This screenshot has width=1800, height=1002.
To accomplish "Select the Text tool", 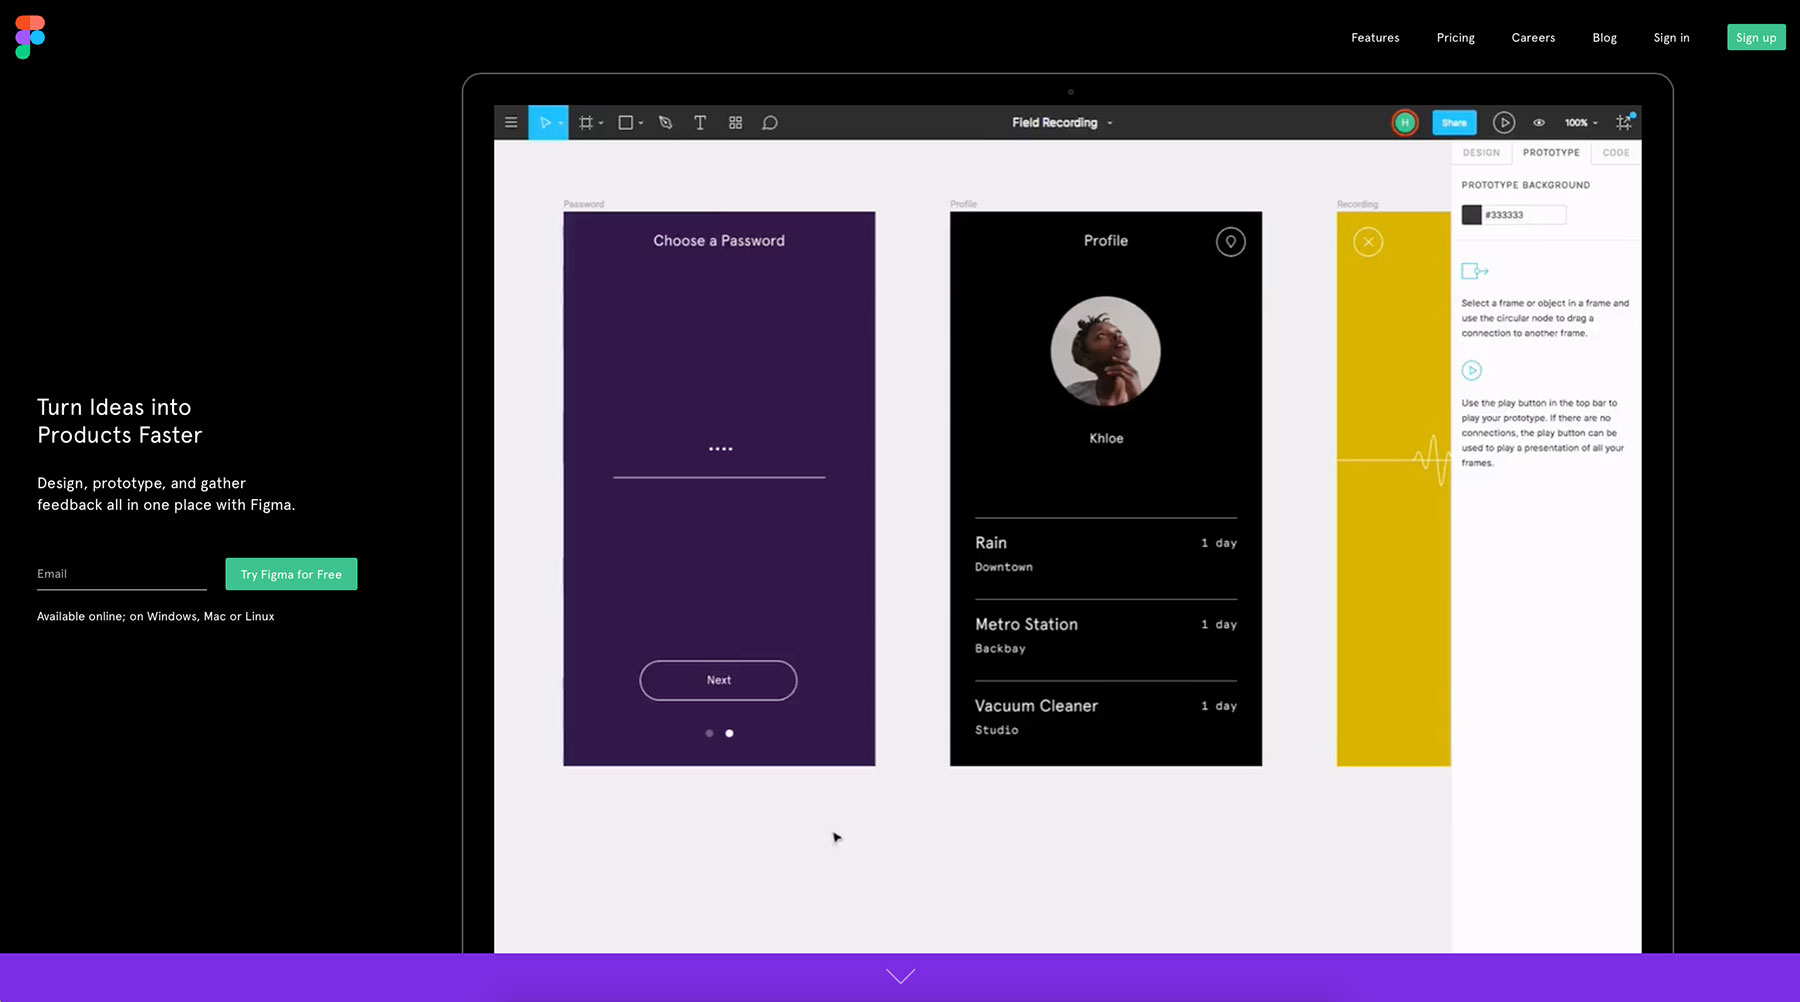I will [700, 123].
